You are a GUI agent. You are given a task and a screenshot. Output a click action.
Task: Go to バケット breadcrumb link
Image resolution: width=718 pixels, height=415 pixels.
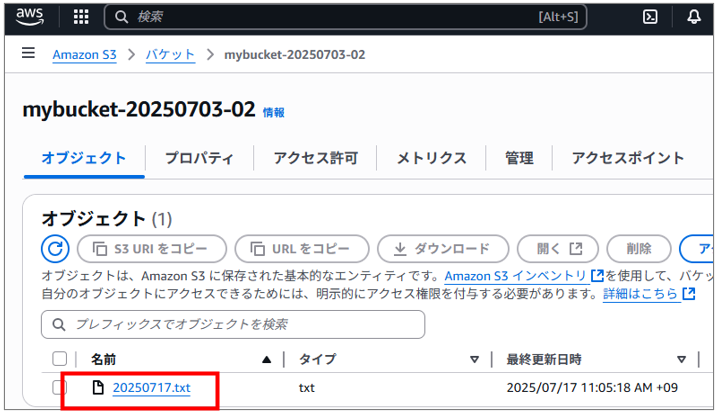[x=170, y=55]
